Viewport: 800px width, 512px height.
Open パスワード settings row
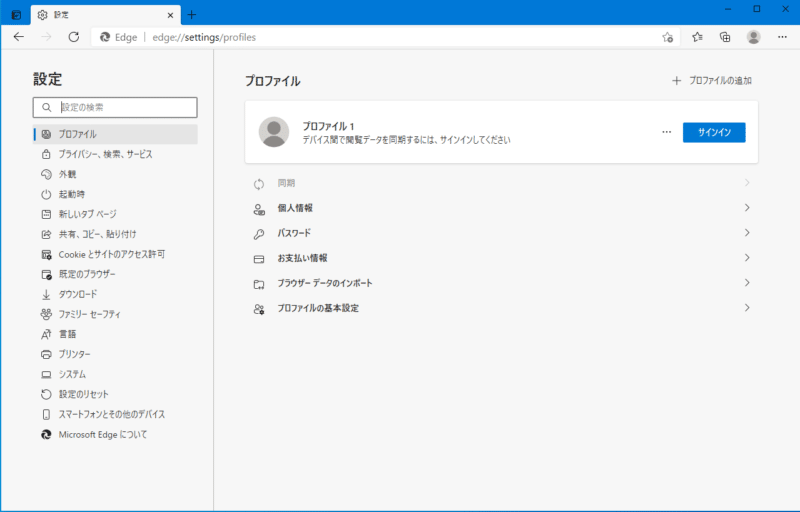[502, 233]
